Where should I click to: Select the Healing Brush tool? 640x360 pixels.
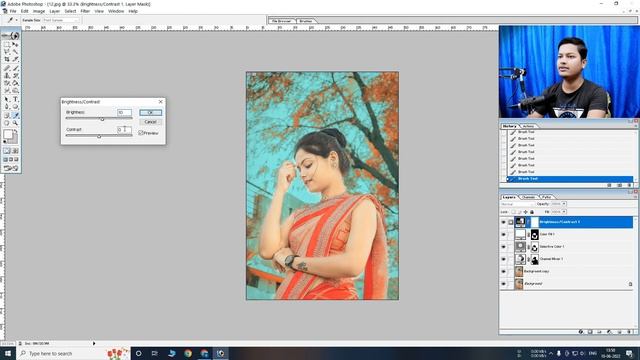pyautogui.click(x=7, y=68)
